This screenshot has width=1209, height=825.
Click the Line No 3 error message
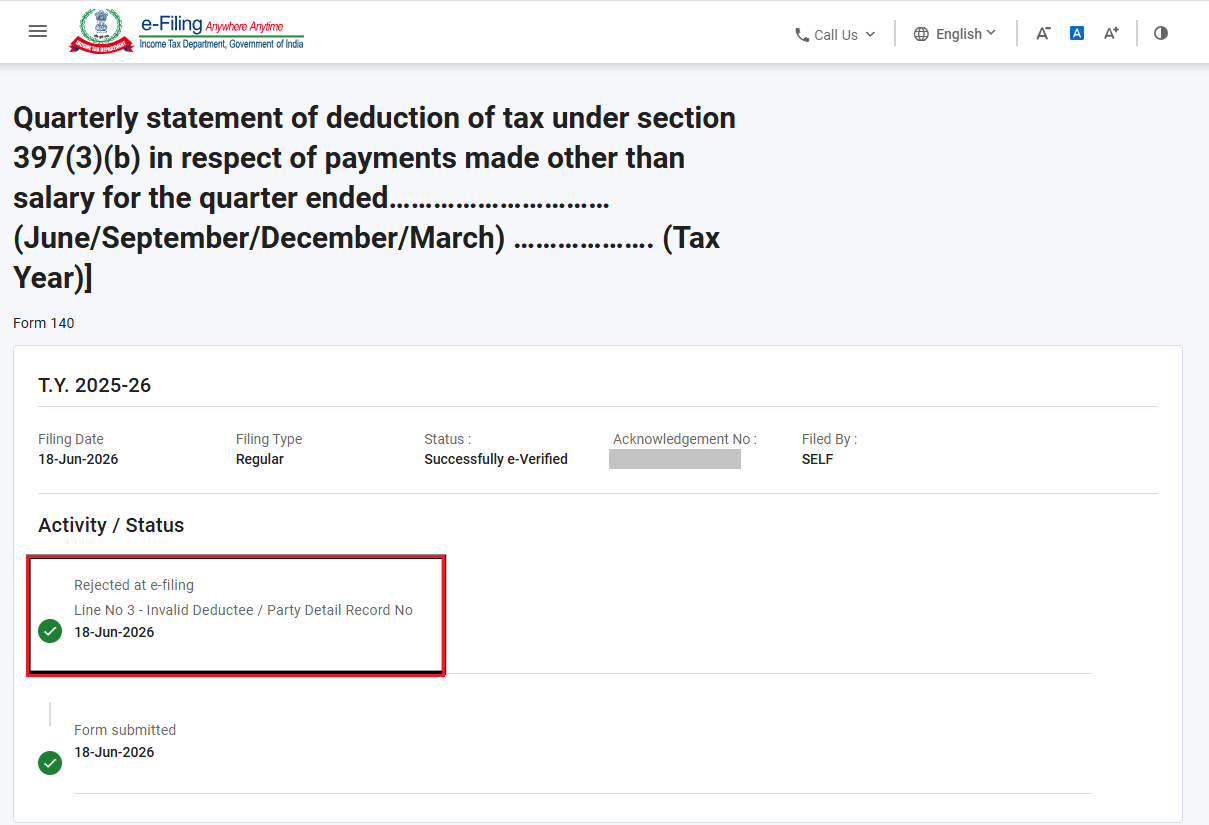click(243, 610)
